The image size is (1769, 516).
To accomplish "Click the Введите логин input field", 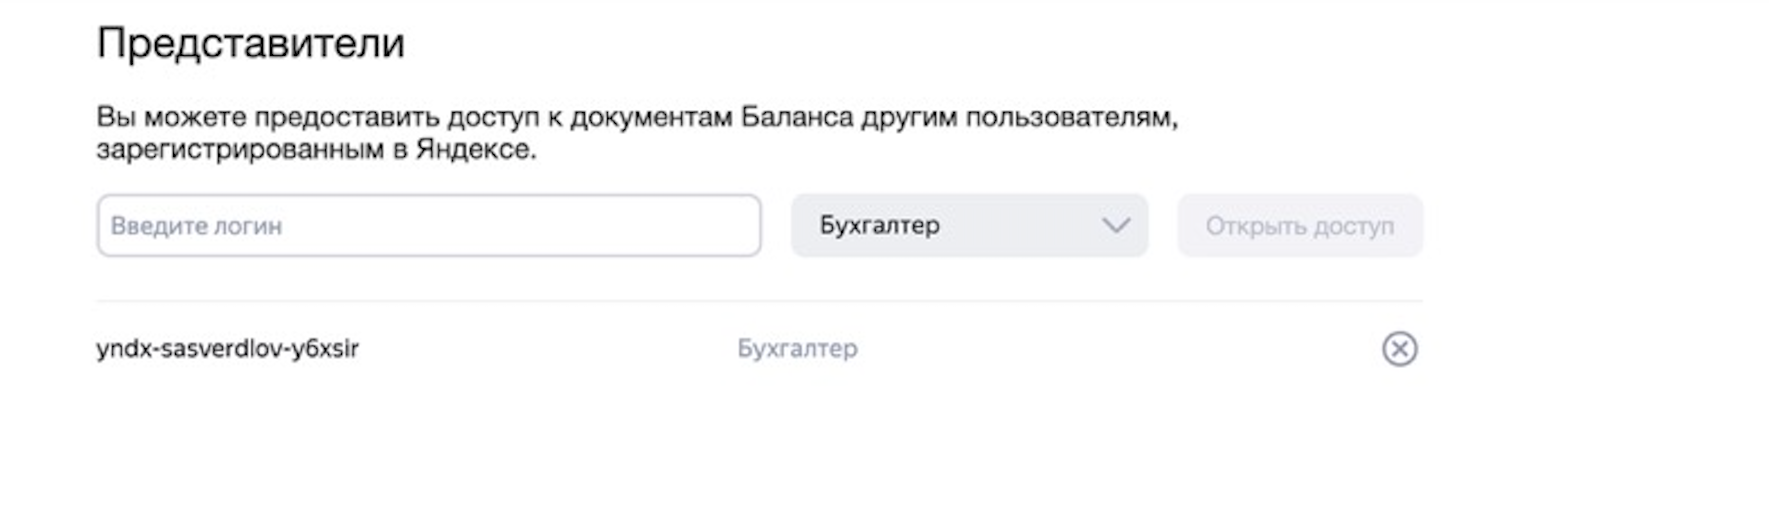I will click(428, 225).
